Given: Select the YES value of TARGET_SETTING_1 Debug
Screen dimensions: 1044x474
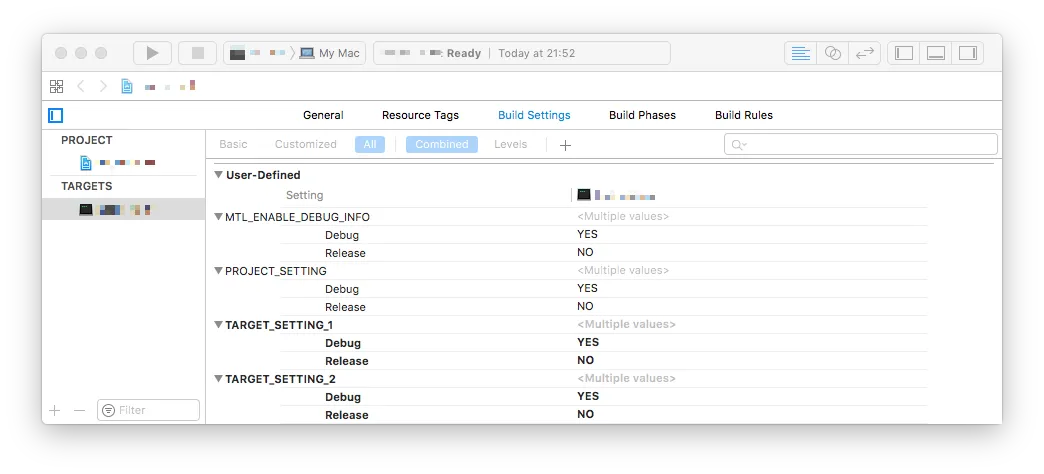Looking at the screenshot, I should pyautogui.click(x=588, y=342).
